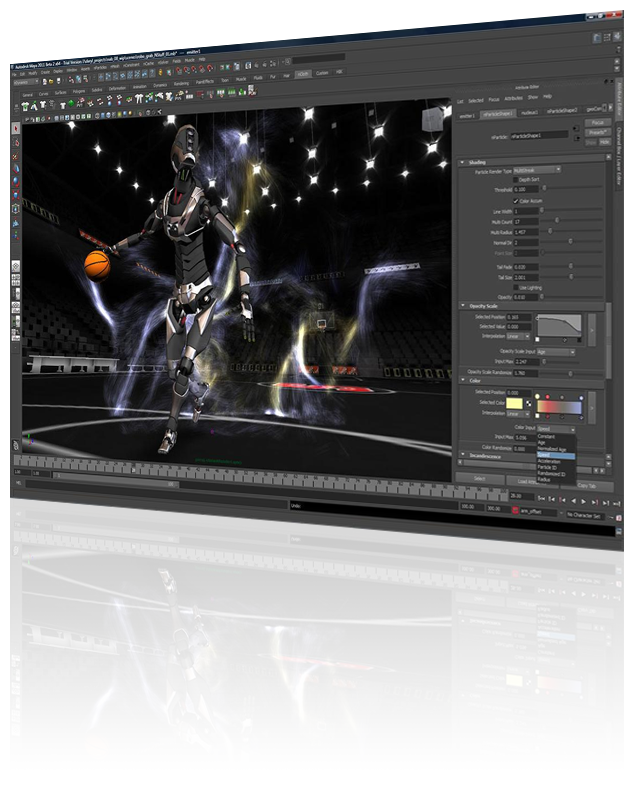The width and height of the screenshot is (634, 796).
Task: Choose Randomized ID in Color Input list
Action: 551,473
